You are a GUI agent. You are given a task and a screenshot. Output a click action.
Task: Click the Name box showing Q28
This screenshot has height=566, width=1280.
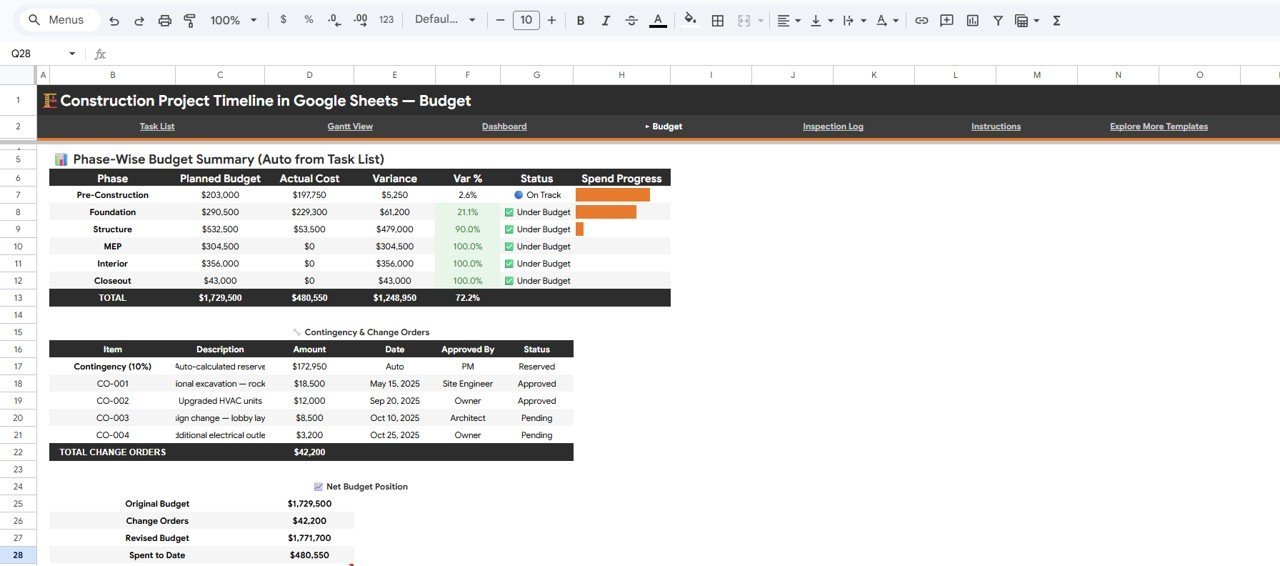40,54
